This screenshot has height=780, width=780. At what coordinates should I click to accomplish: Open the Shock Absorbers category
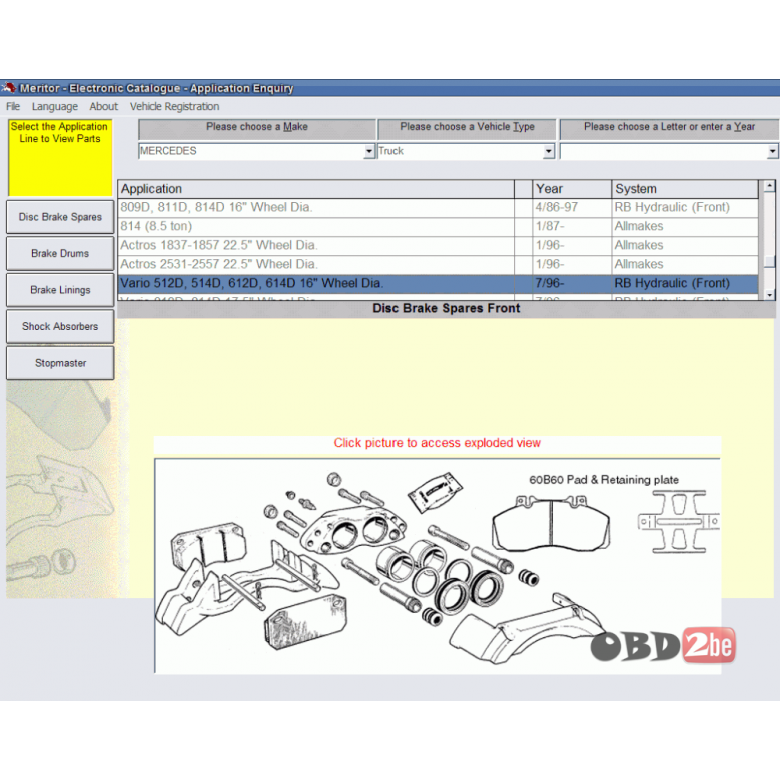click(60, 326)
